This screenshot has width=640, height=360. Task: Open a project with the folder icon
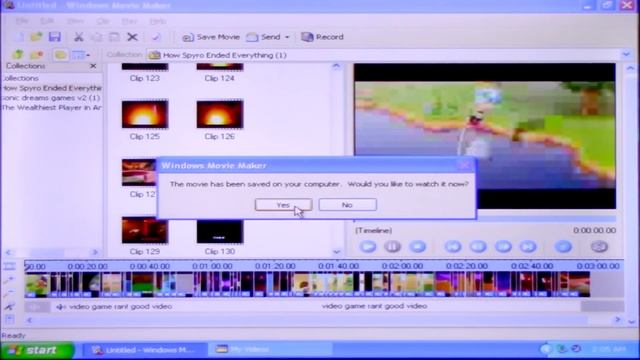pos(36,37)
